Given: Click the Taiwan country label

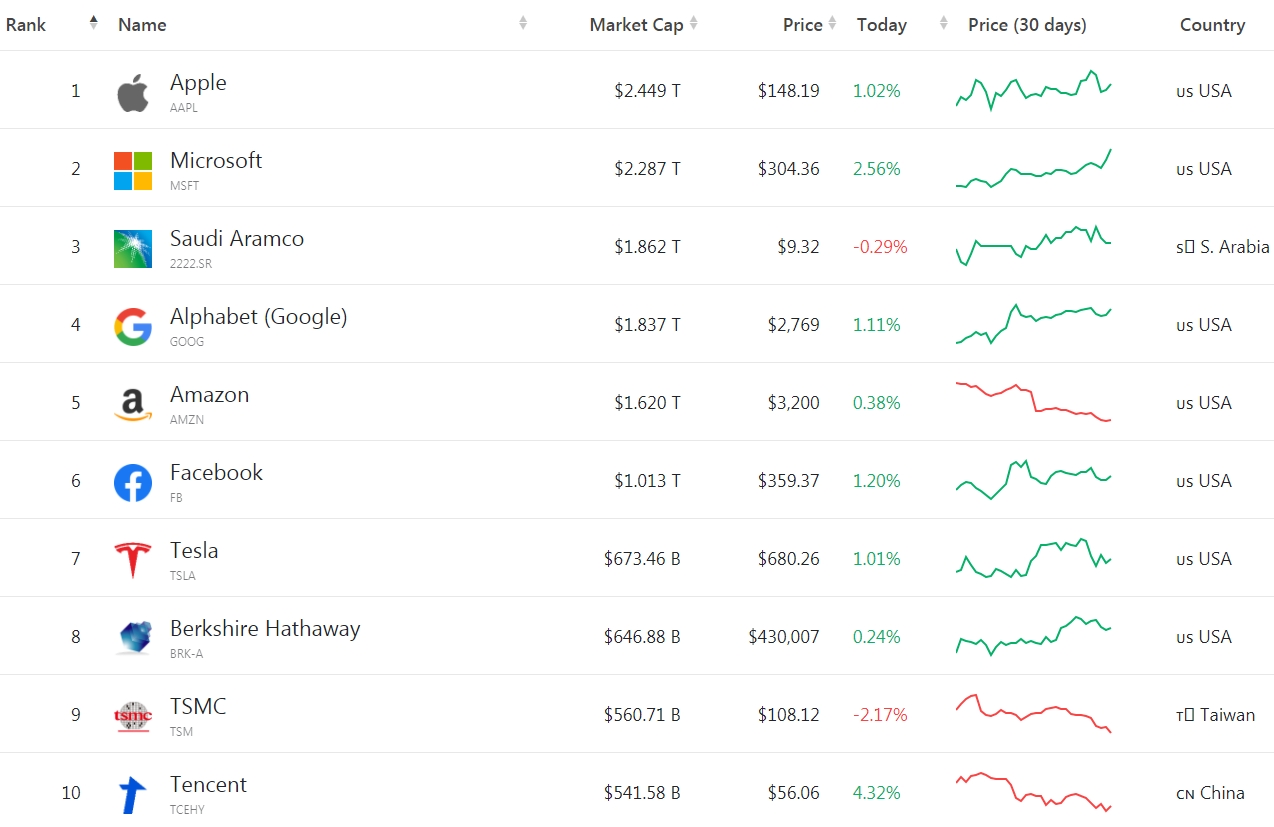Looking at the screenshot, I should pyautogui.click(x=1216, y=715).
